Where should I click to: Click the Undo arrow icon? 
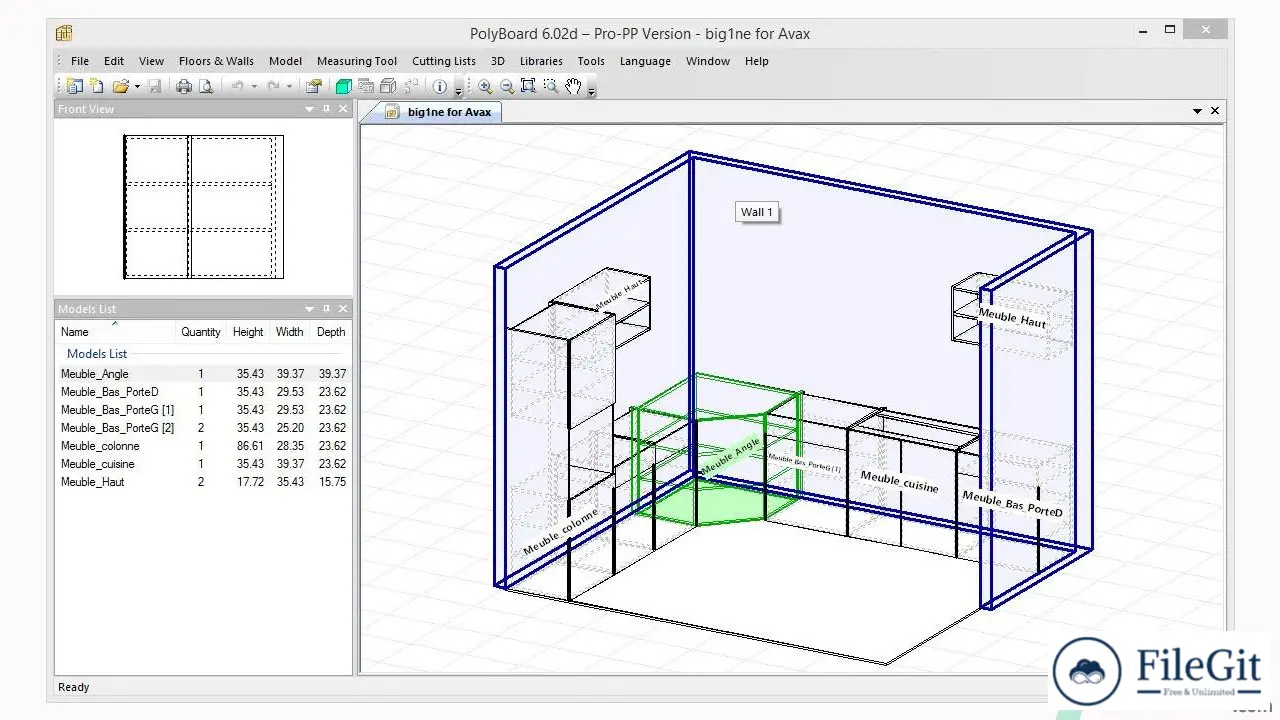237,87
